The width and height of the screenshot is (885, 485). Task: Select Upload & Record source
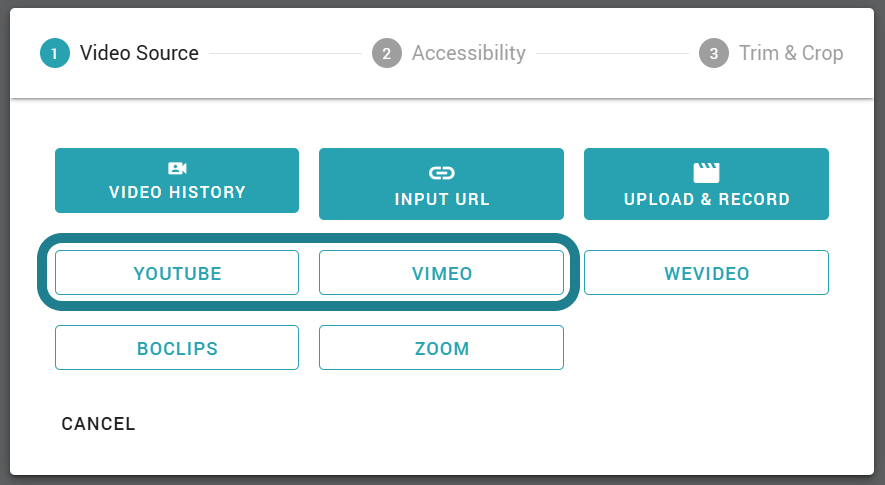tap(706, 184)
